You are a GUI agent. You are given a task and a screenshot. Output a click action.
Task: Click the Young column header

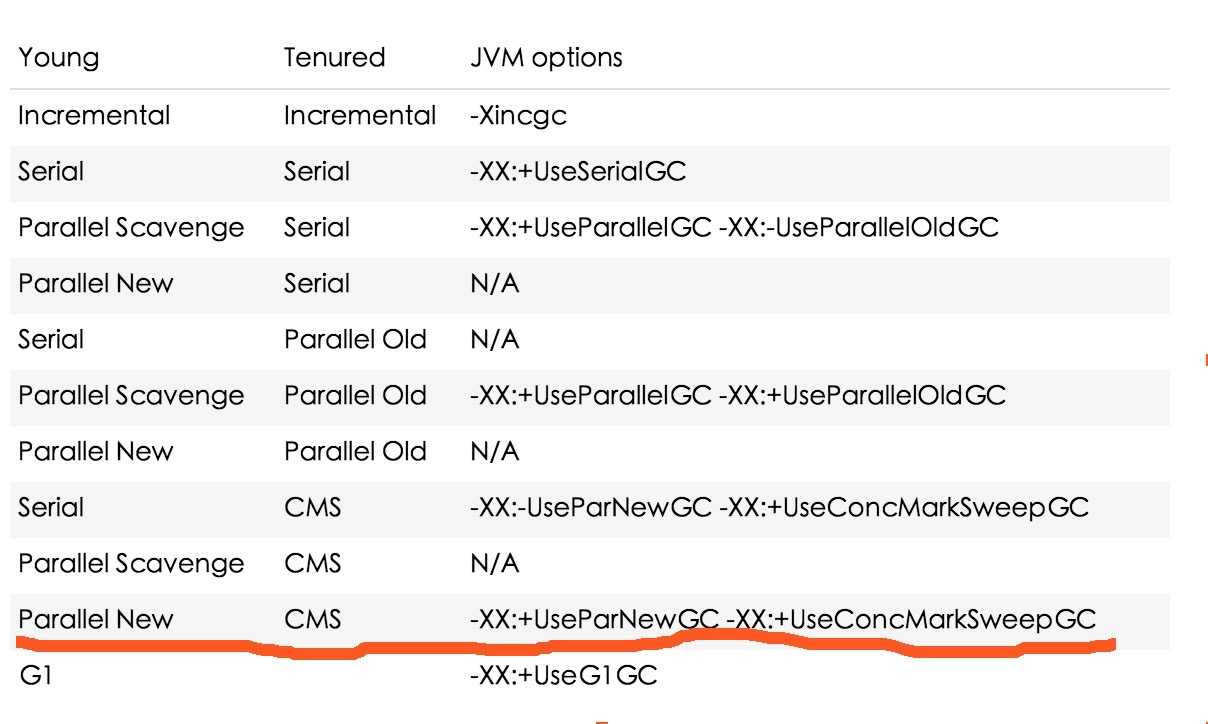pyautogui.click(x=59, y=59)
